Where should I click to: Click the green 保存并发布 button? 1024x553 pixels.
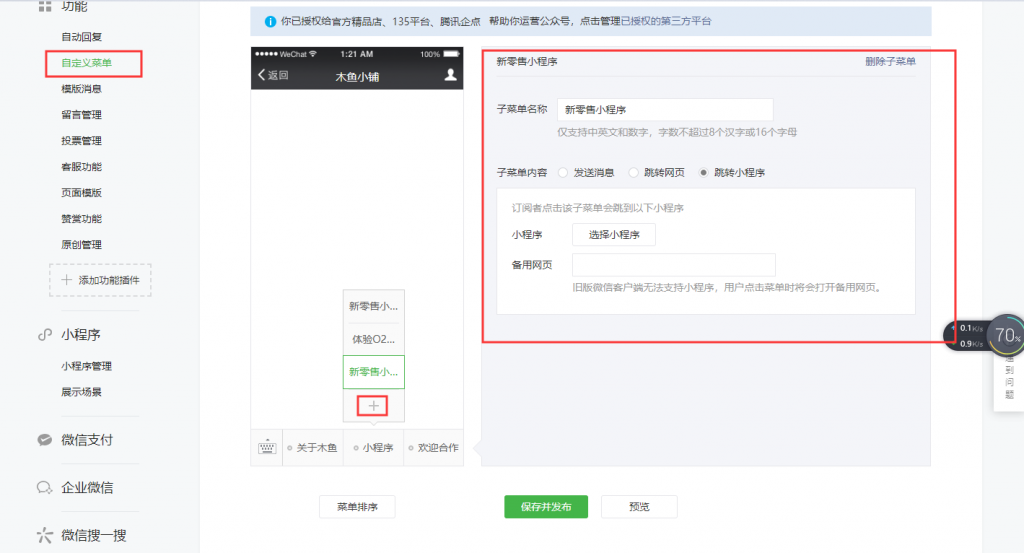click(545, 507)
